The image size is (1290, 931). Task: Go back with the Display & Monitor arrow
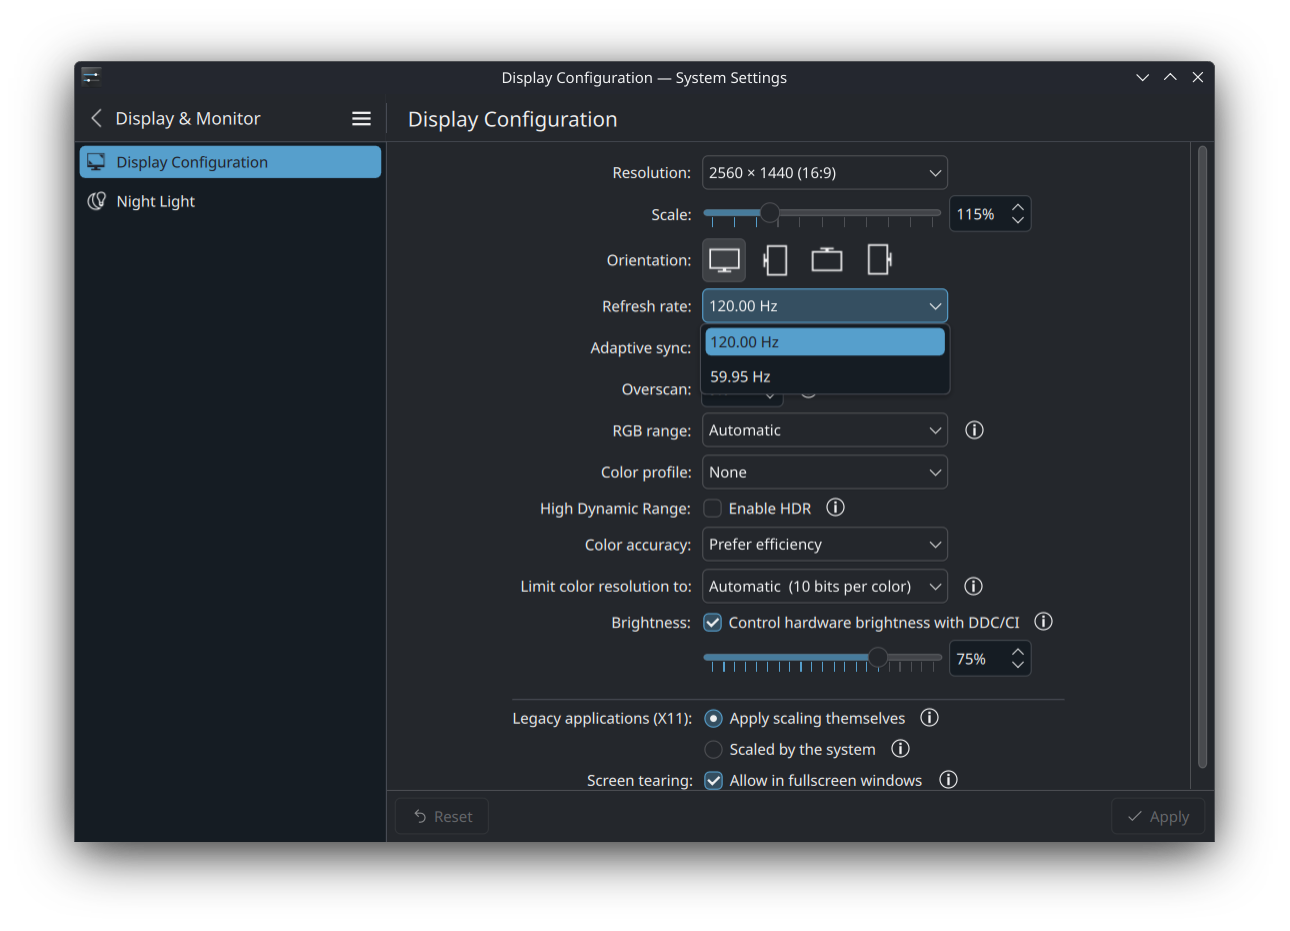click(x=97, y=118)
